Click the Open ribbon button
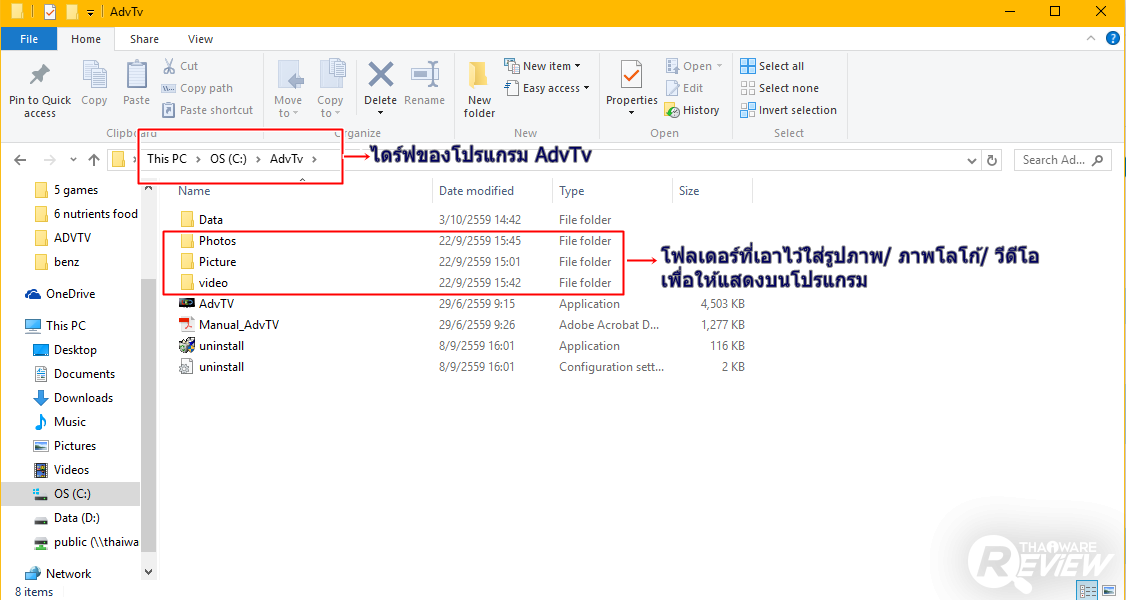 [x=694, y=66]
